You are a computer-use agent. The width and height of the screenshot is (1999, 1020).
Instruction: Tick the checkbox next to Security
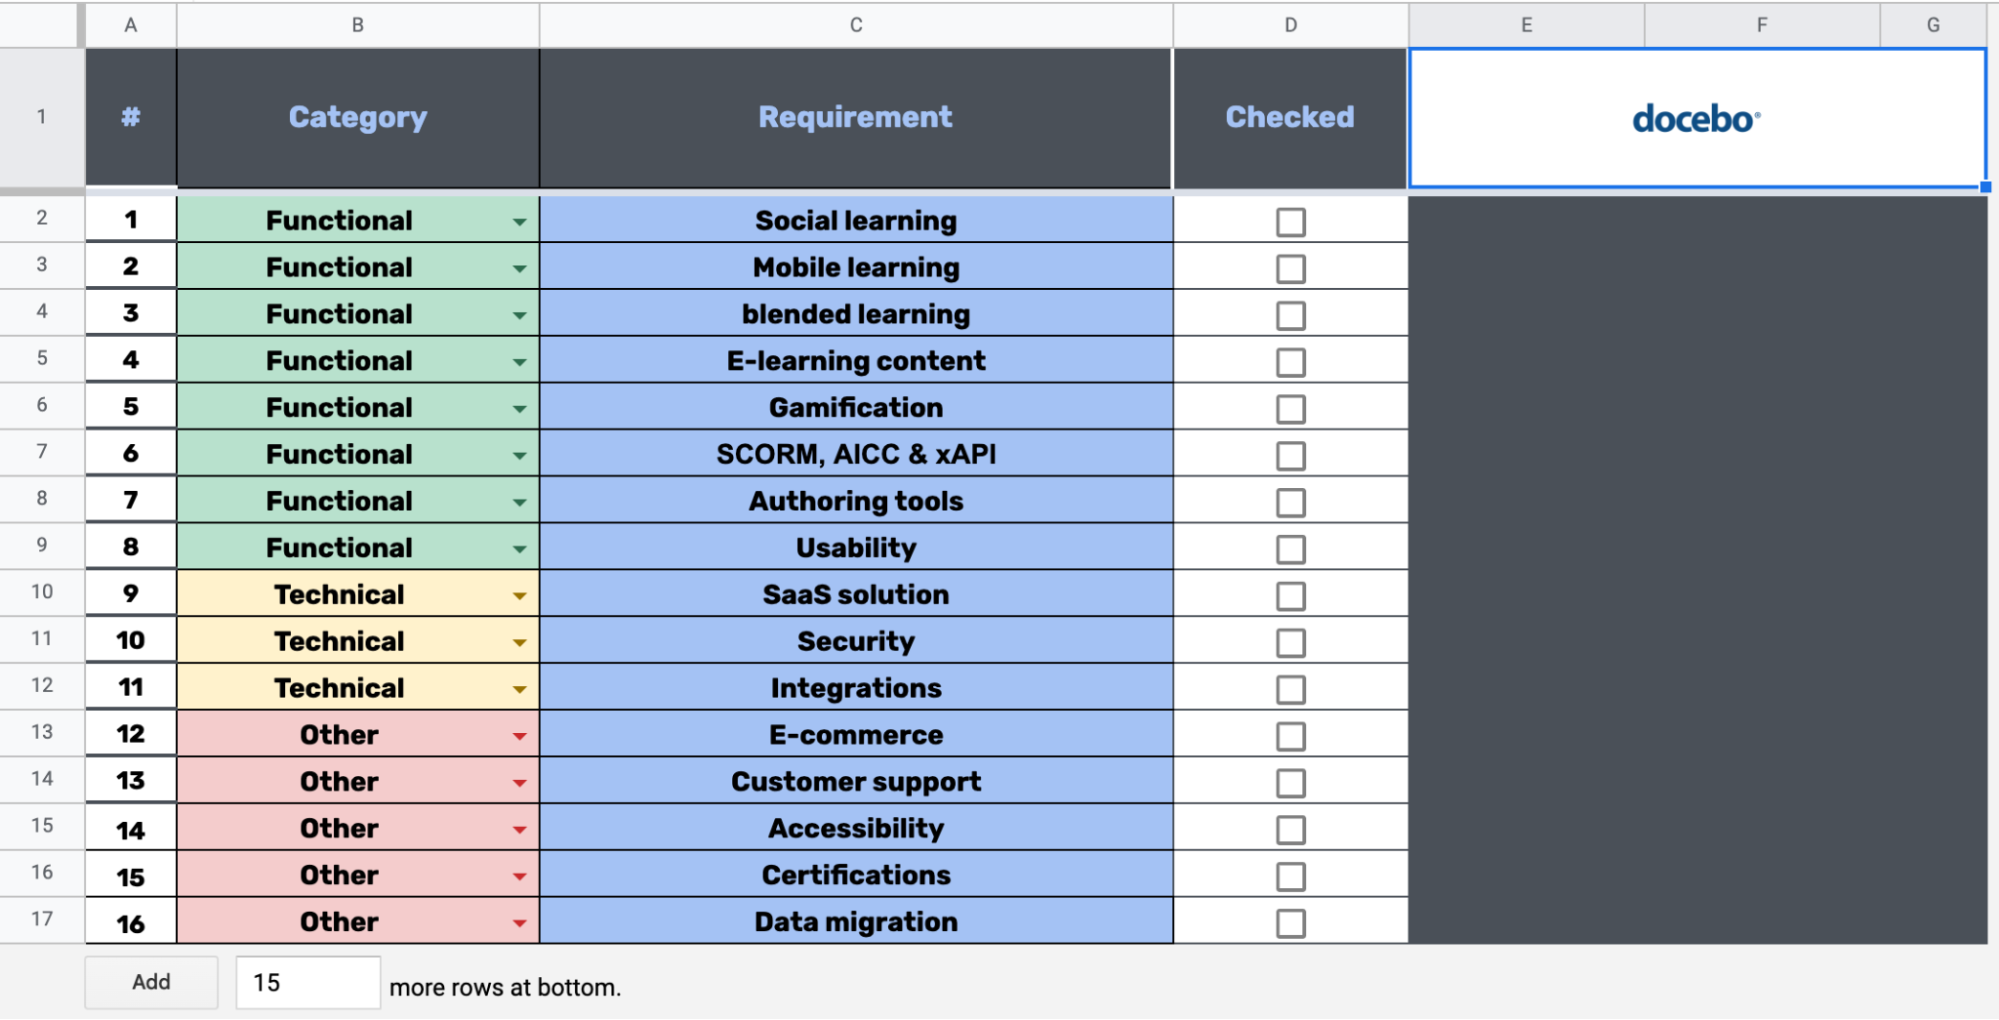click(1290, 641)
